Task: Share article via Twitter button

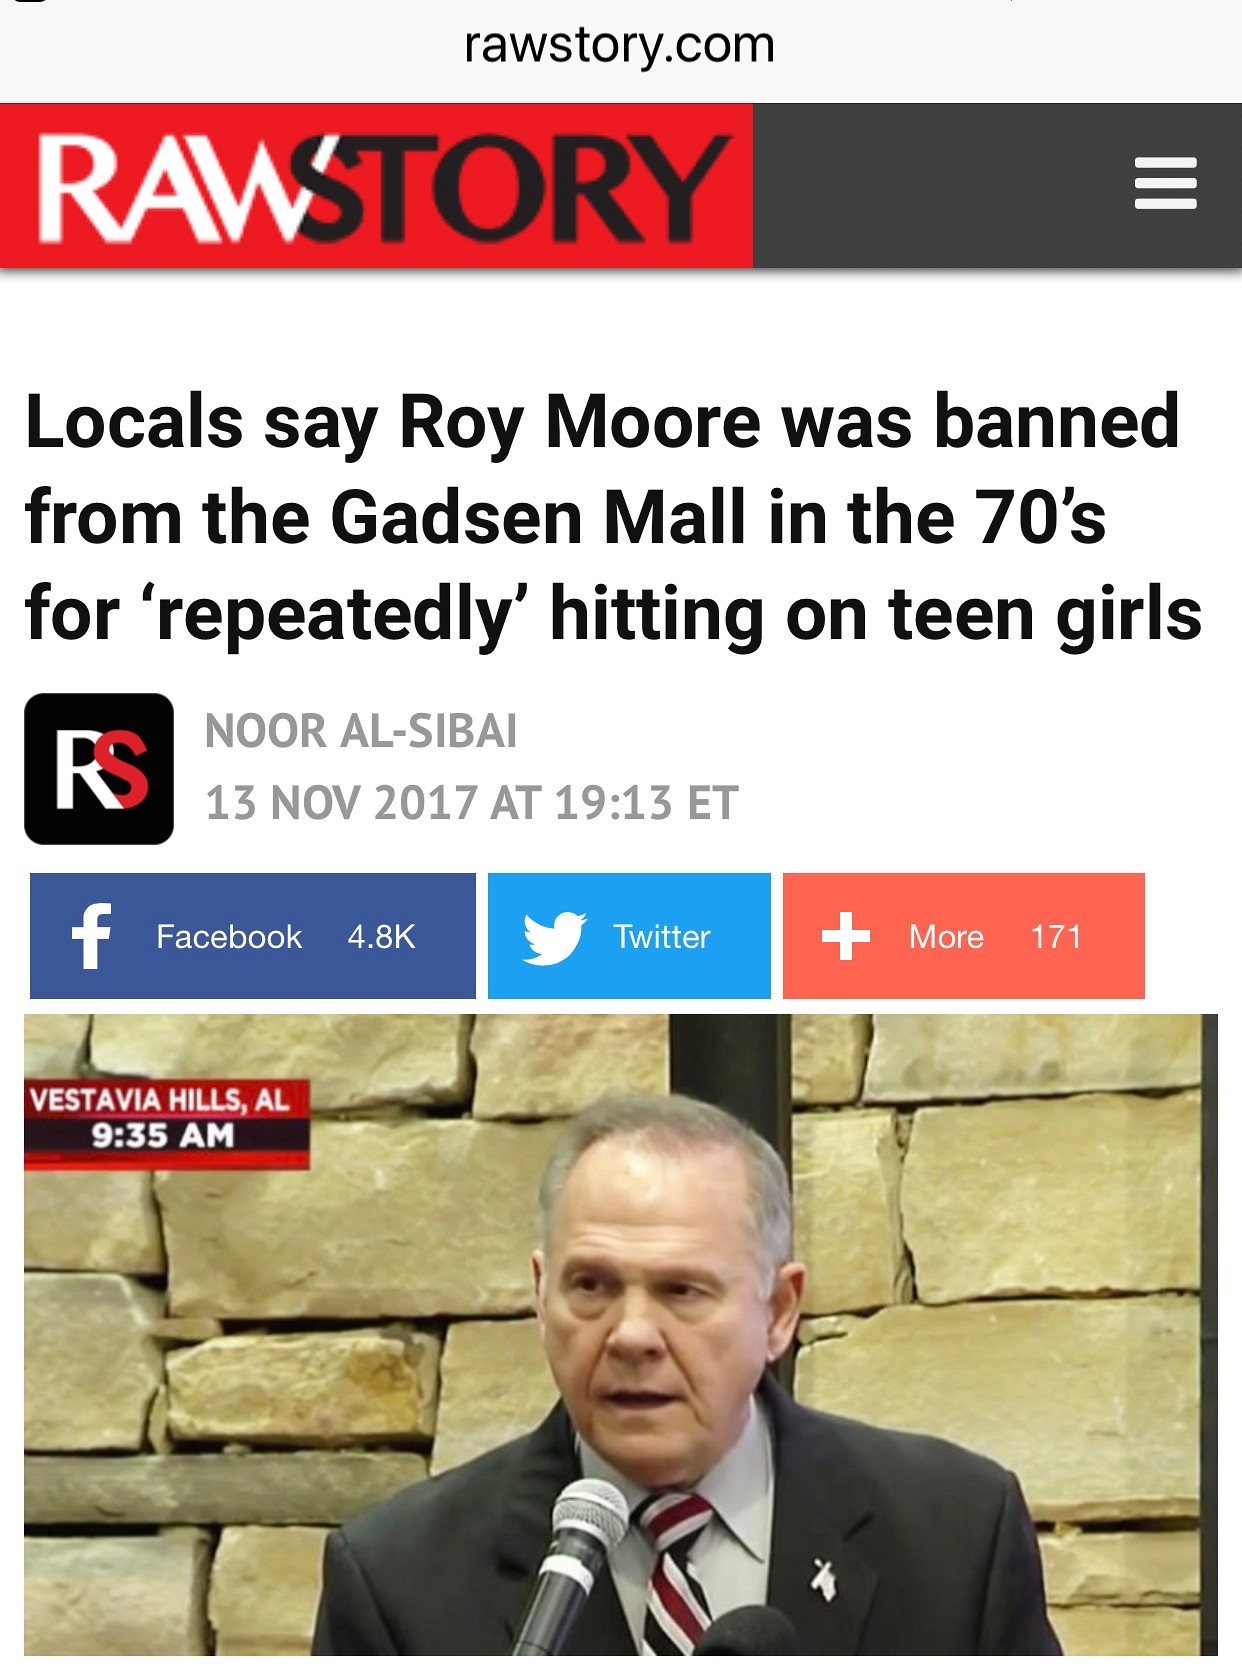Action: (x=629, y=936)
